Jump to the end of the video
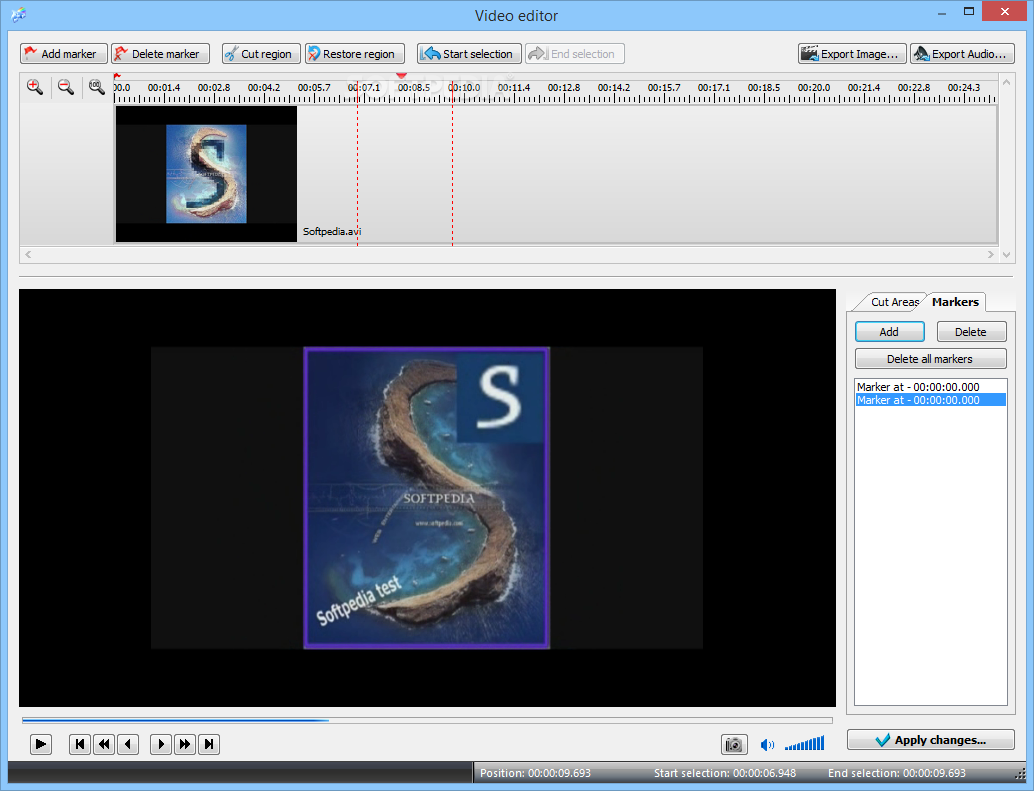 (x=209, y=744)
